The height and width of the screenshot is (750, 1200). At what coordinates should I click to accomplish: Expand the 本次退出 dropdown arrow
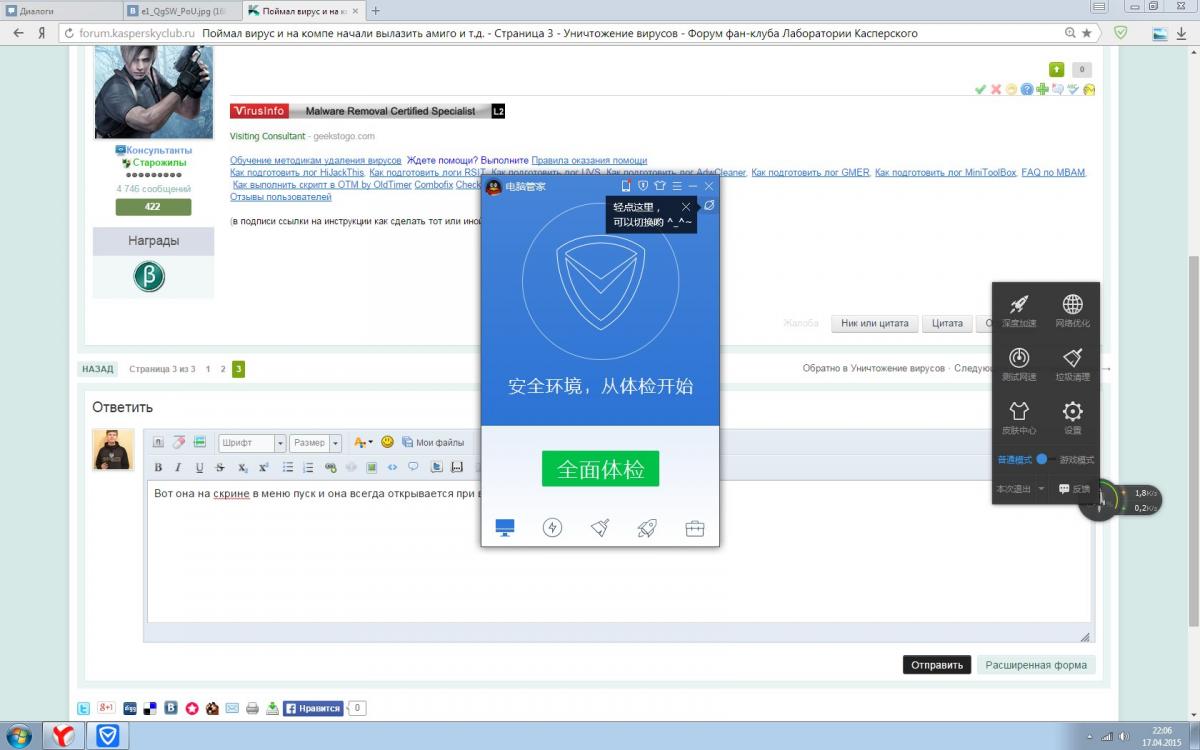pyautogui.click(x=1041, y=489)
